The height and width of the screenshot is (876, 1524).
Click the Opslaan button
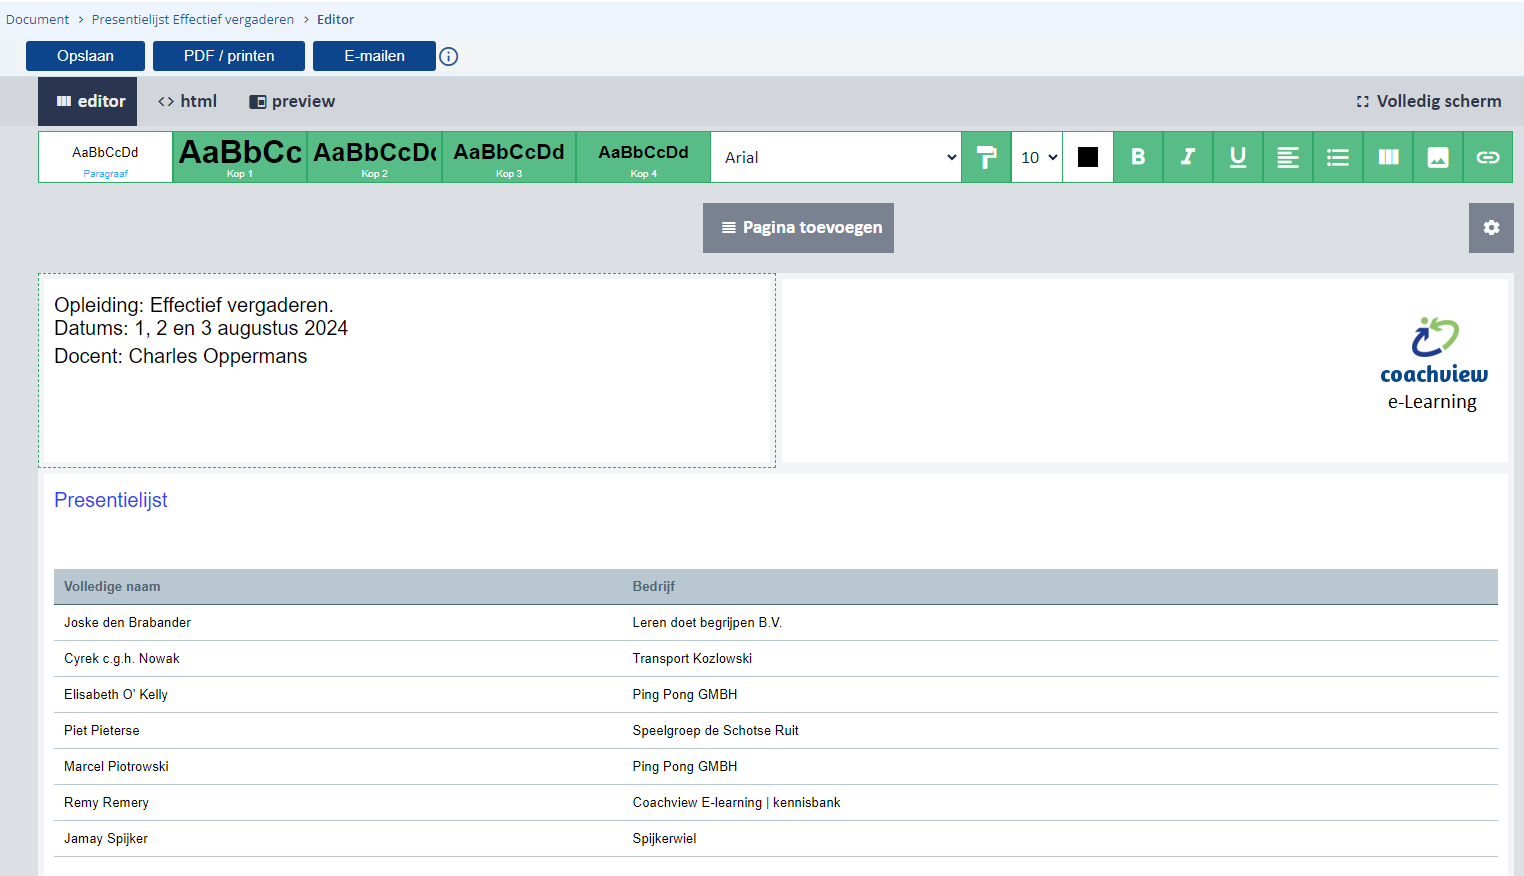pyautogui.click(x=85, y=56)
